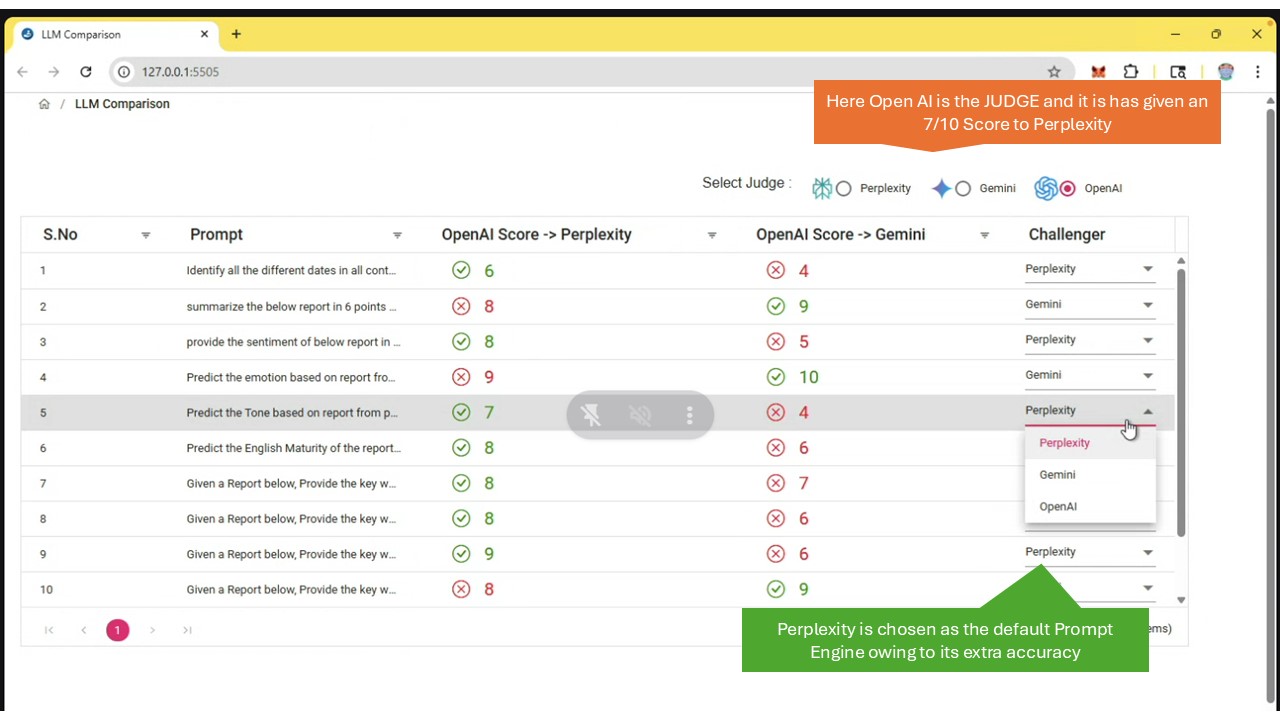1280x720 pixels.
Task: Open a new browser tab with plus button
Action: (x=236, y=34)
